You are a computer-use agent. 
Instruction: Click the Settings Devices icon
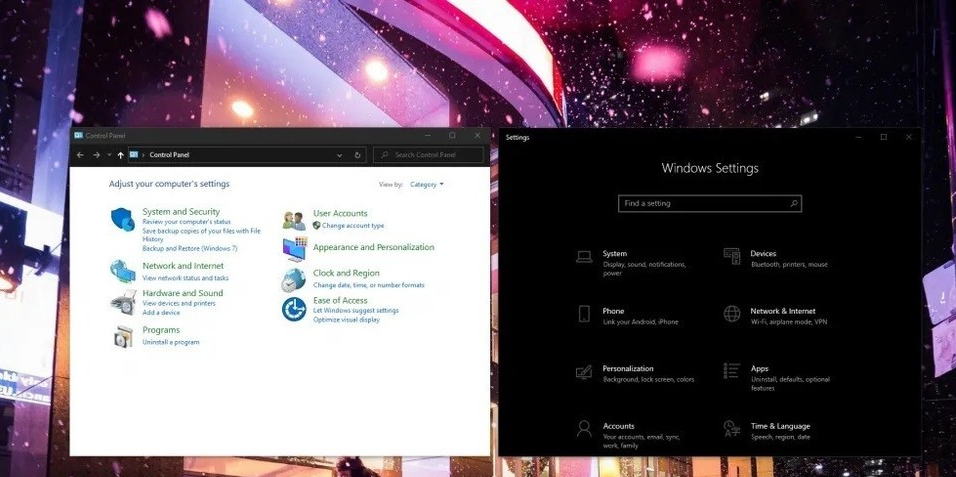pos(732,256)
